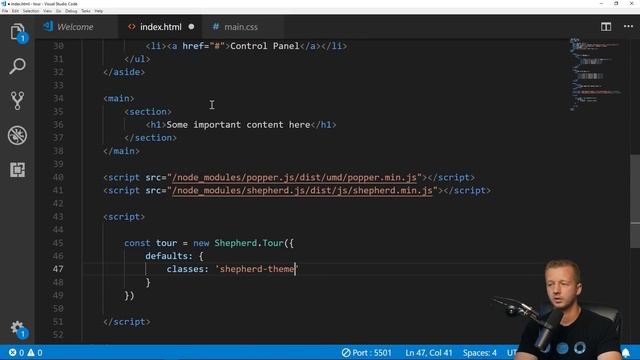Click the warnings triangle in the status bar
The height and width of the screenshot is (360, 640).
tap(31, 353)
